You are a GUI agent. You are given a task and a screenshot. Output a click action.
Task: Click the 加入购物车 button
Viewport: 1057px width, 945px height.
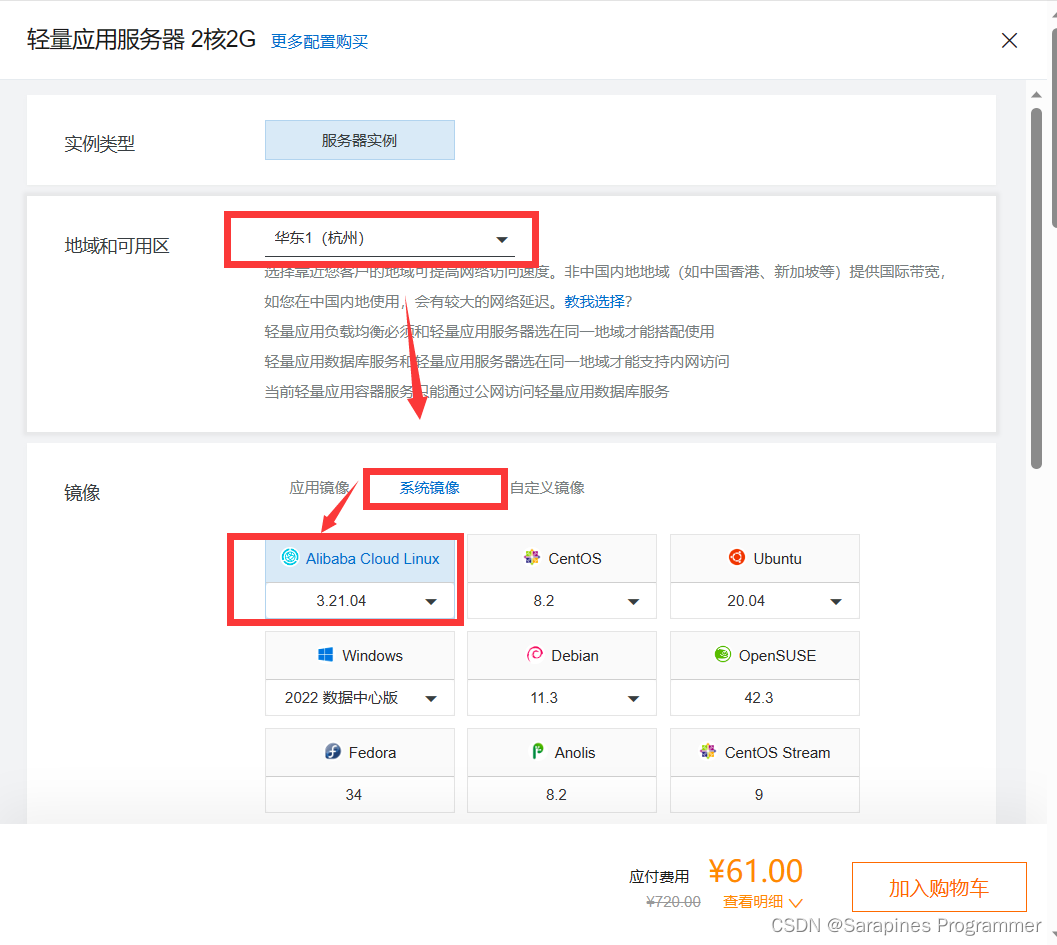point(938,887)
